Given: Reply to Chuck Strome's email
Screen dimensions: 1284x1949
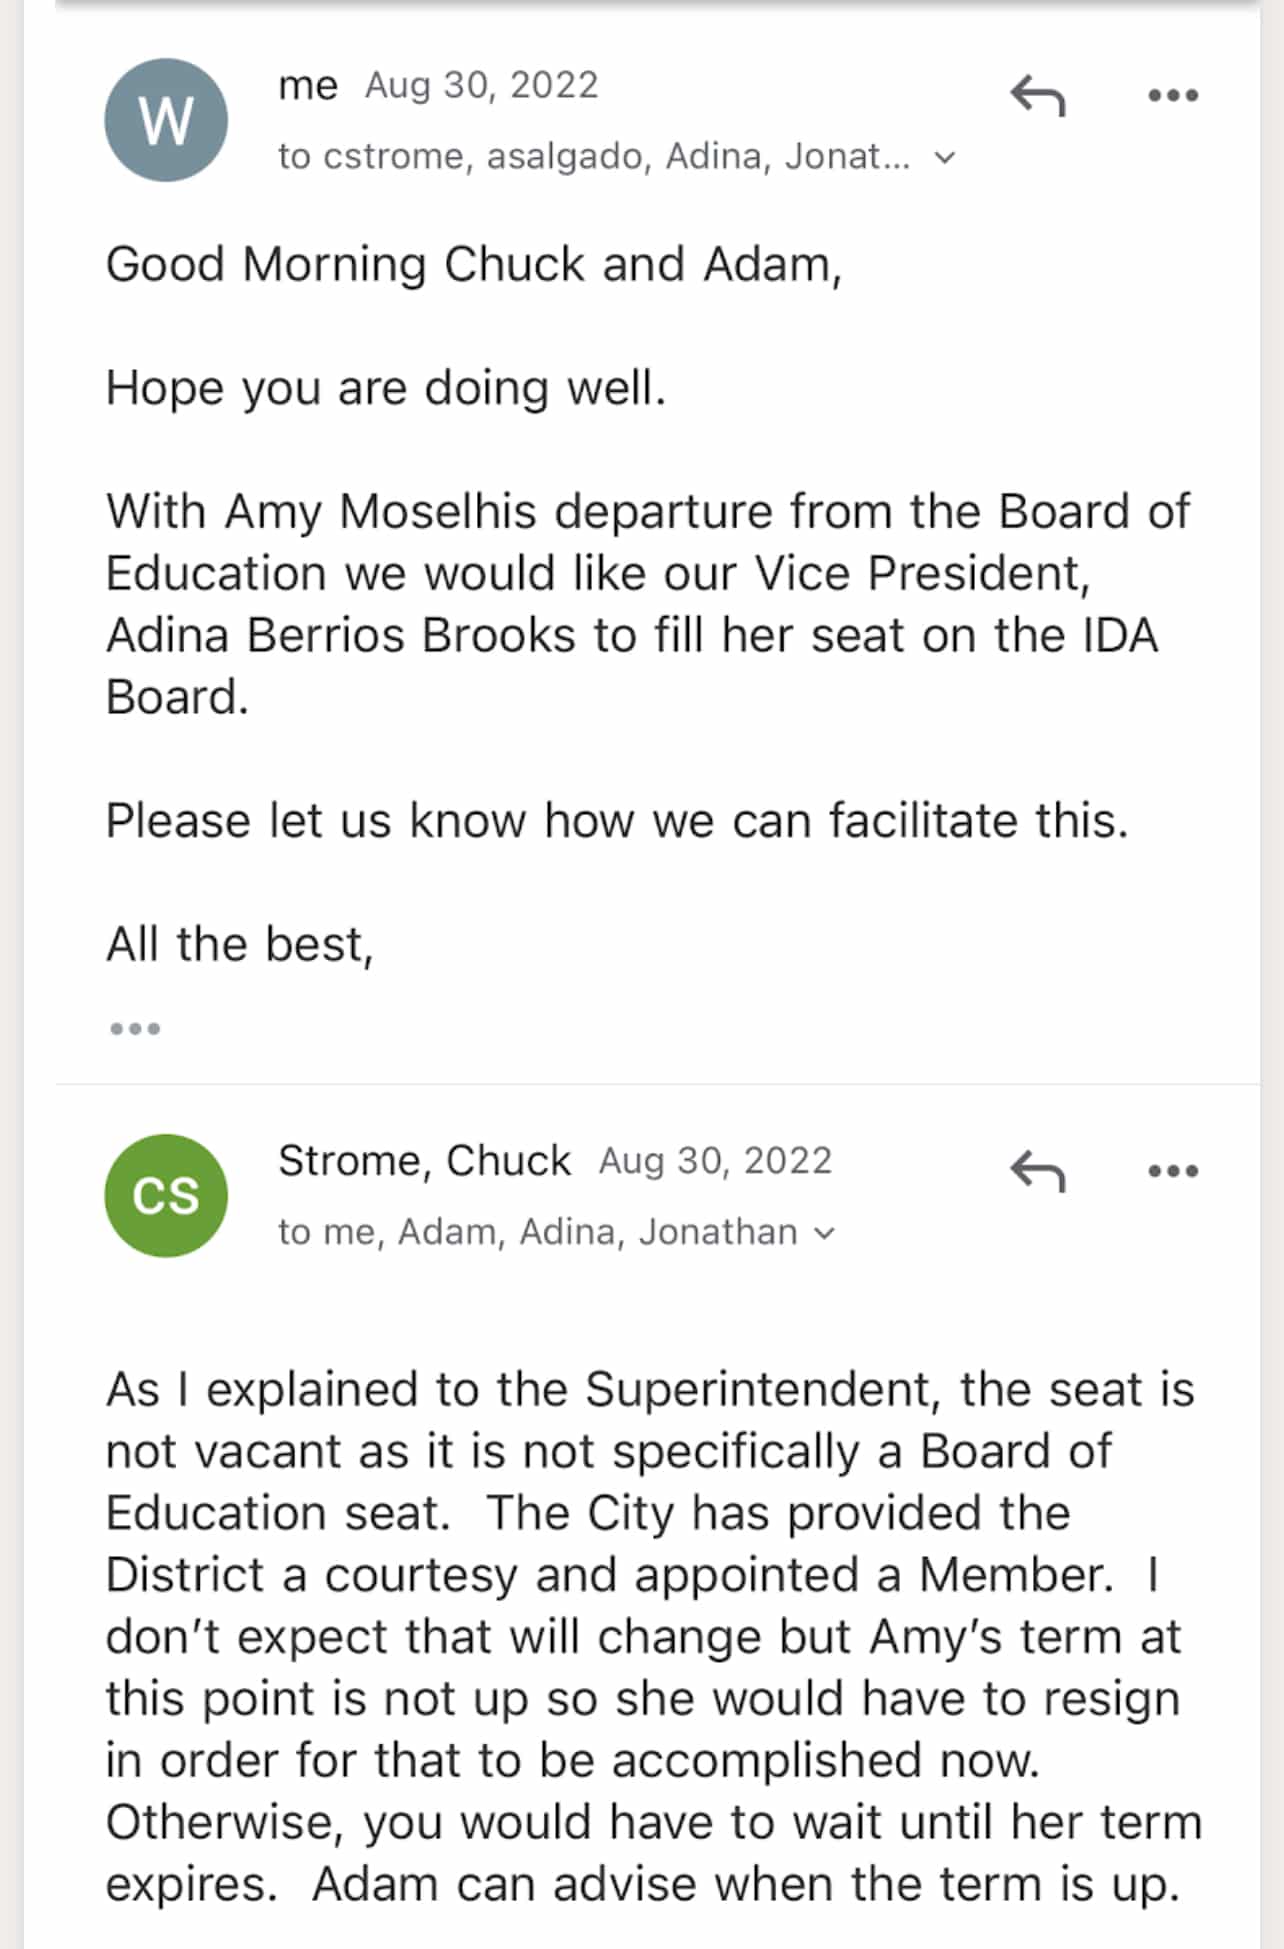Looking at the screenshot, I should point(1037,1172).
